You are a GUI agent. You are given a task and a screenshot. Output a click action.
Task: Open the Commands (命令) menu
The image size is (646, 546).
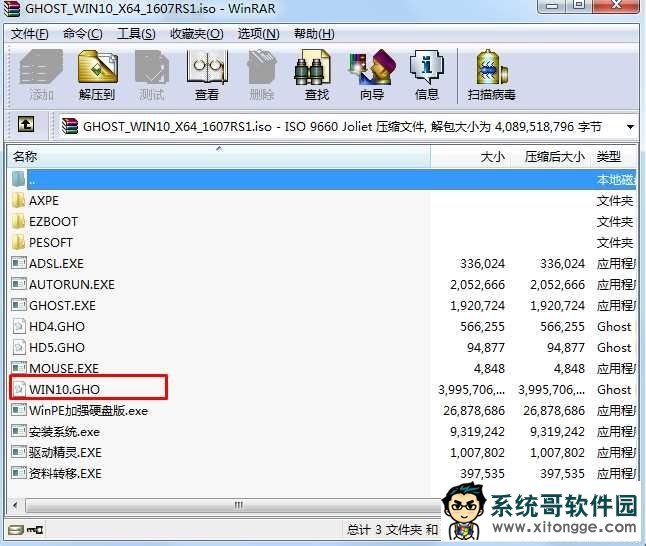[x=83, y=33]
